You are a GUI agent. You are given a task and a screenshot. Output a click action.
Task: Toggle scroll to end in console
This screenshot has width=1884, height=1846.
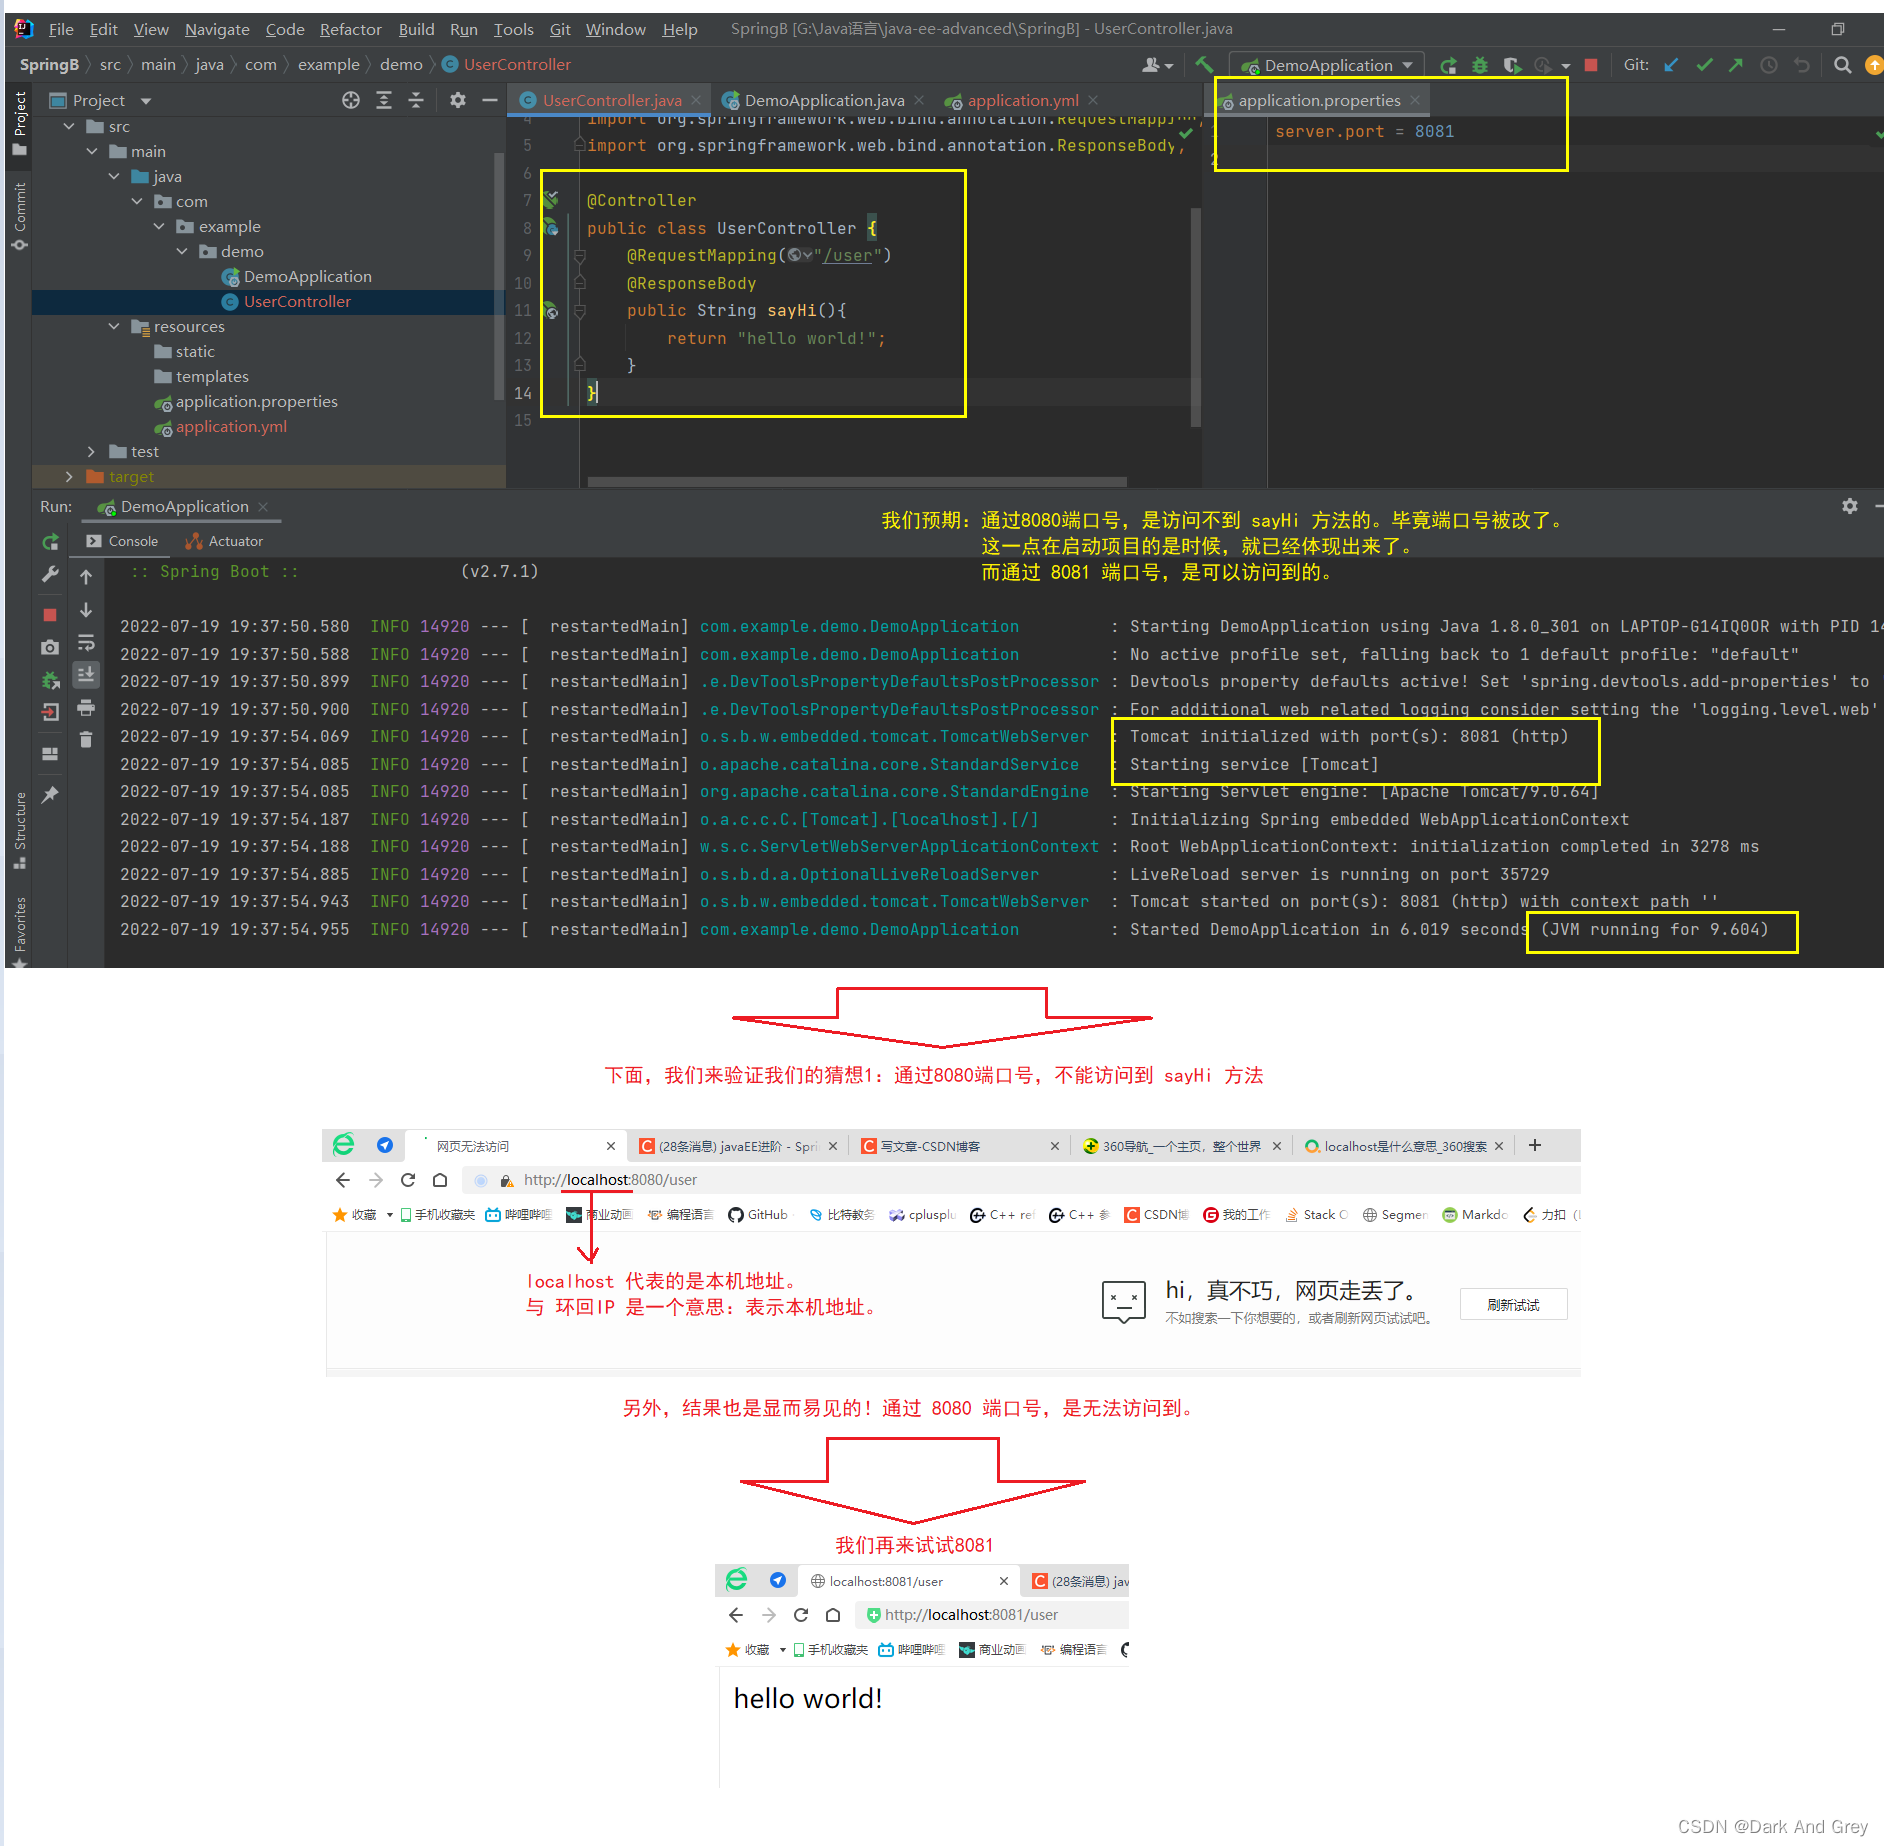point(86,674)
